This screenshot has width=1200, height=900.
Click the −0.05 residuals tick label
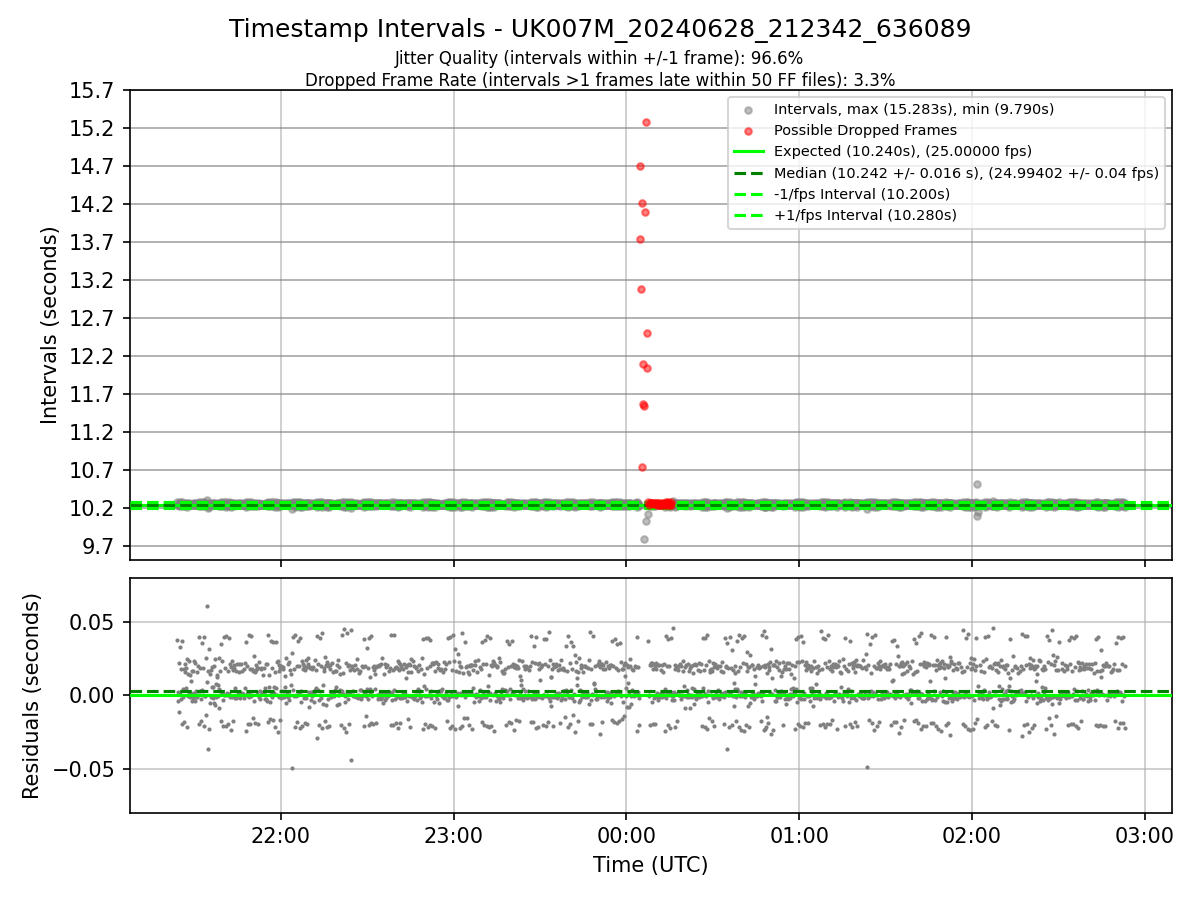point(83,770)
